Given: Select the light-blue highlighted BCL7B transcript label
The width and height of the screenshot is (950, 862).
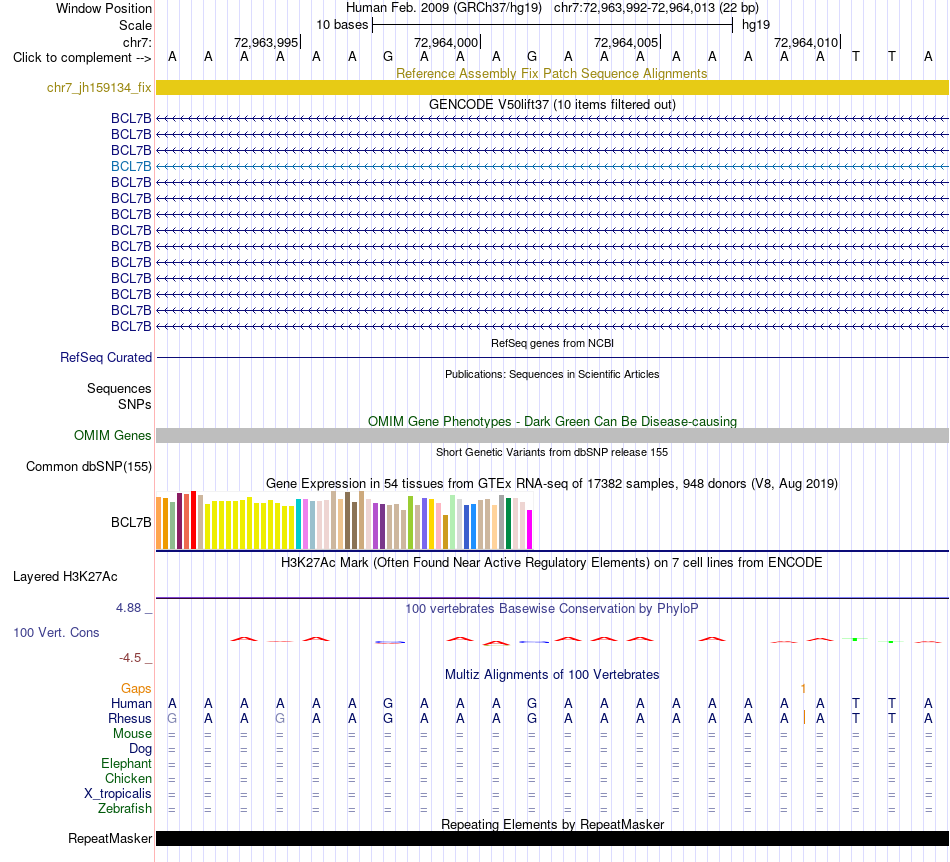Looking at the screenshot, I should coord(131,166).
